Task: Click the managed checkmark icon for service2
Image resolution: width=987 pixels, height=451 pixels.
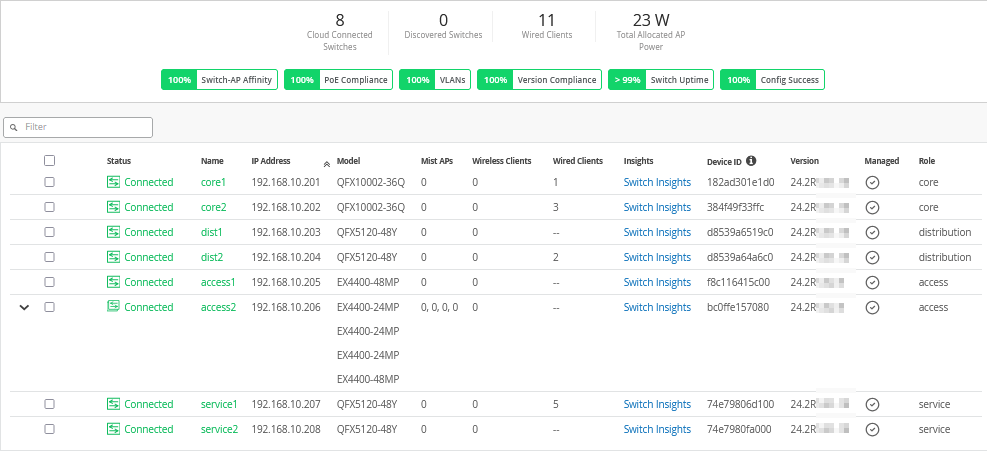Action: 872,429
